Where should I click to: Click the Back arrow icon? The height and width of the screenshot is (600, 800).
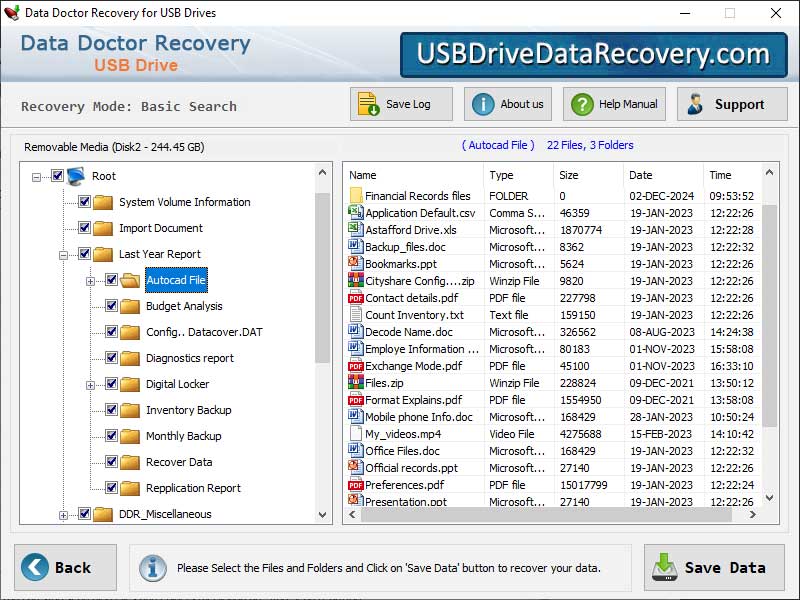tap(36, 567)
